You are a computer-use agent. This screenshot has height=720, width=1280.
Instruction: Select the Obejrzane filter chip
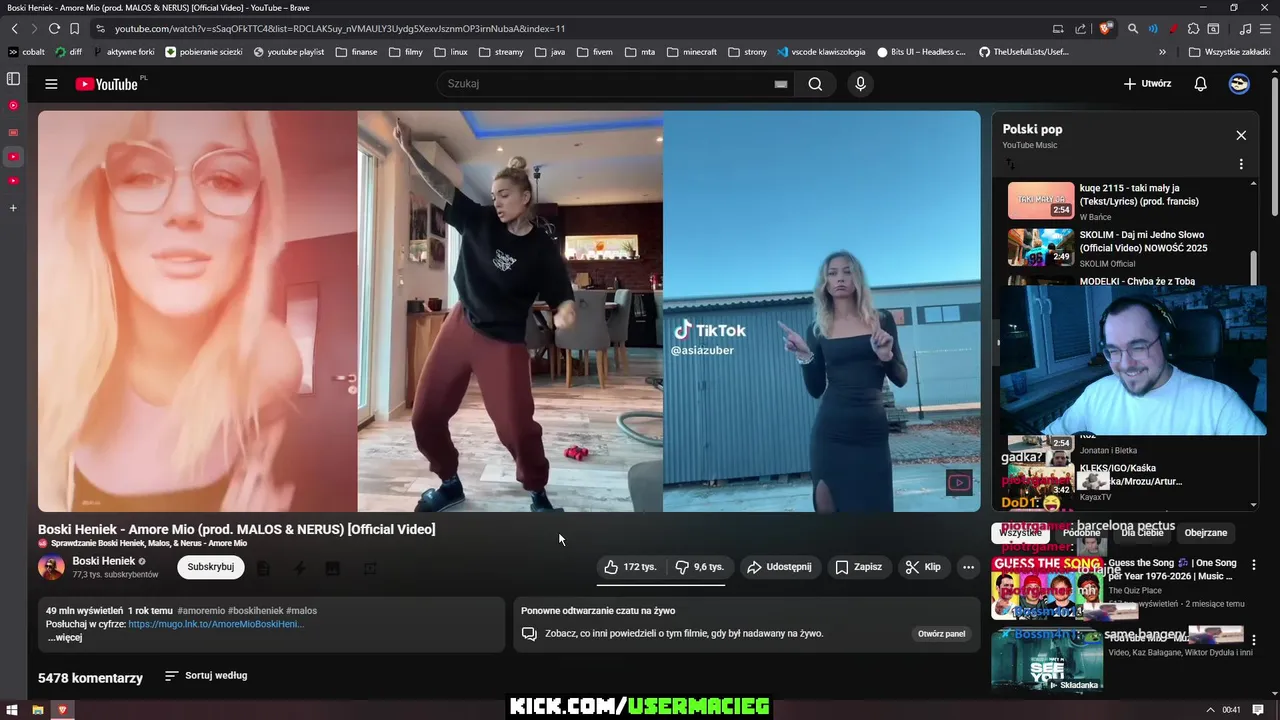[1205, 533]
